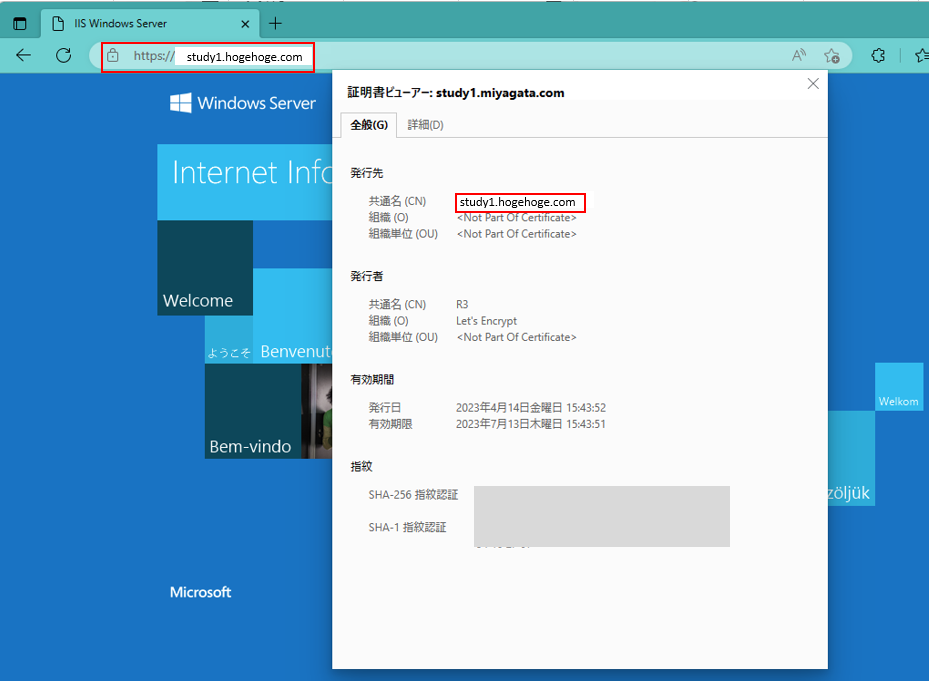Select issue date 2023年4月14日金曜日 15:43:52
The width and height of the screenshot is (929, 681).
click(531, 408)
